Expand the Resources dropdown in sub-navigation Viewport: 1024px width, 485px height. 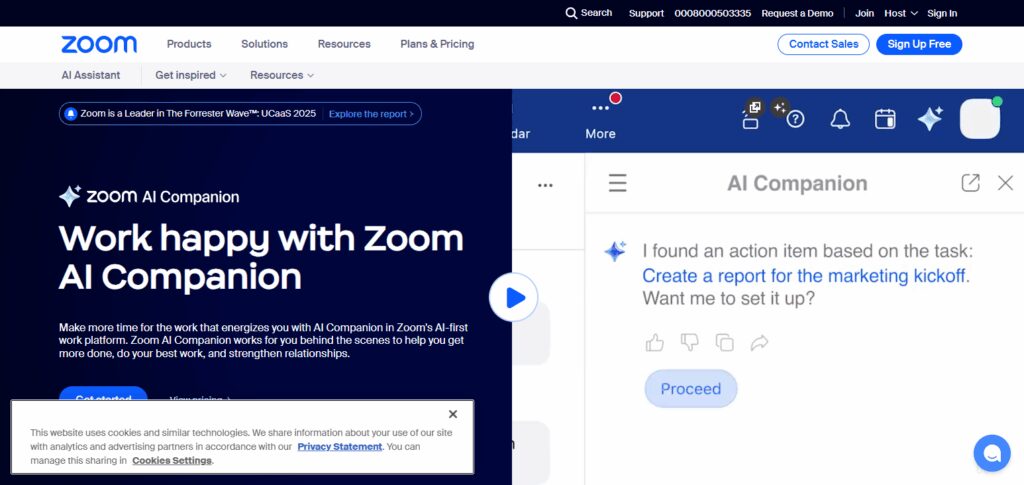(282, 75)
